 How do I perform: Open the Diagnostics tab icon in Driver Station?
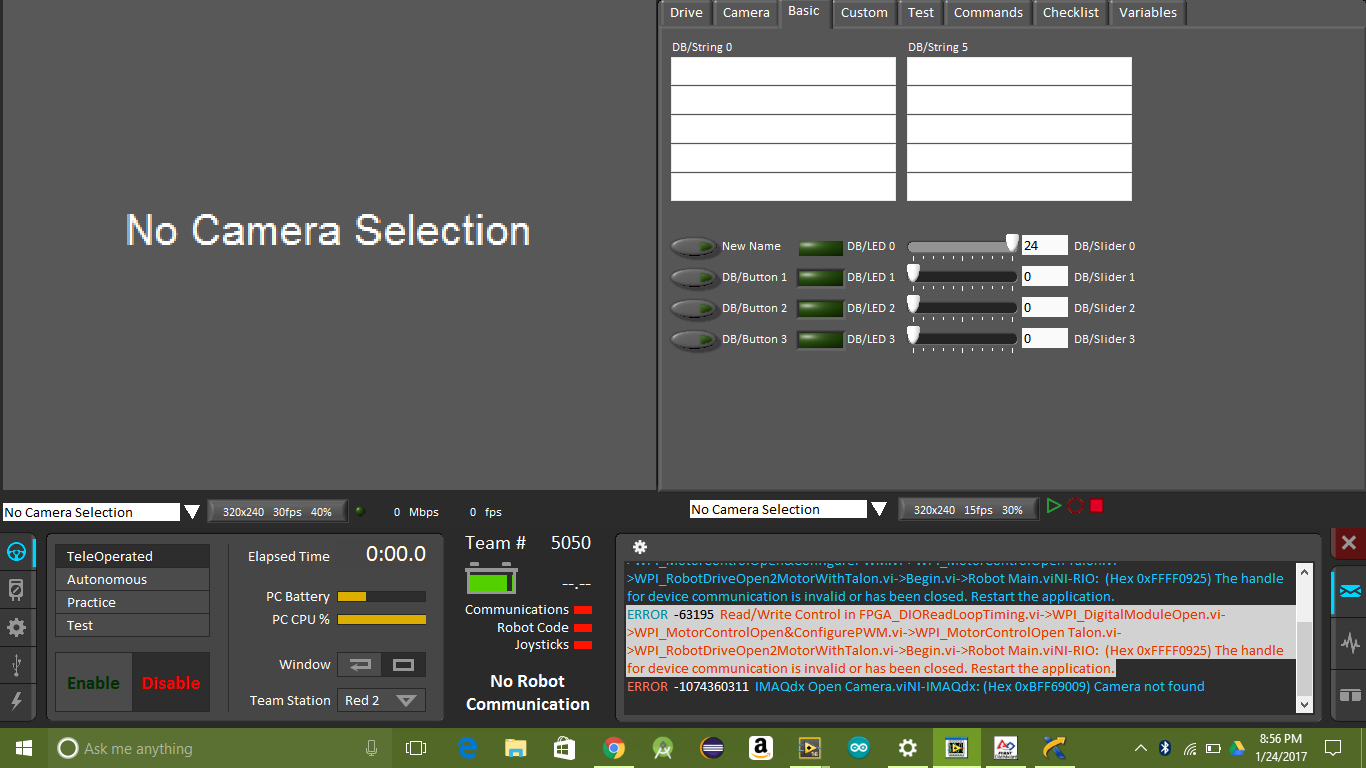pyautogui.click(x=16, y=590)
